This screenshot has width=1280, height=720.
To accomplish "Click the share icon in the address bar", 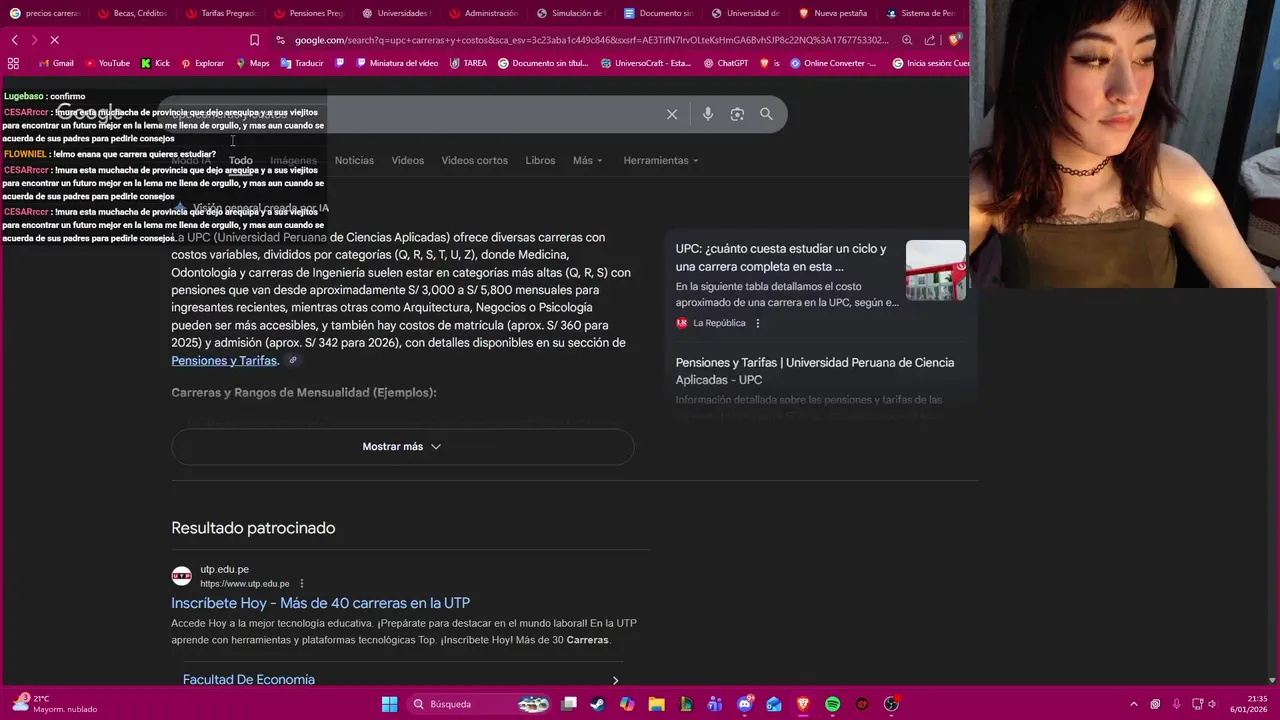I will click(x=930, y=40).
